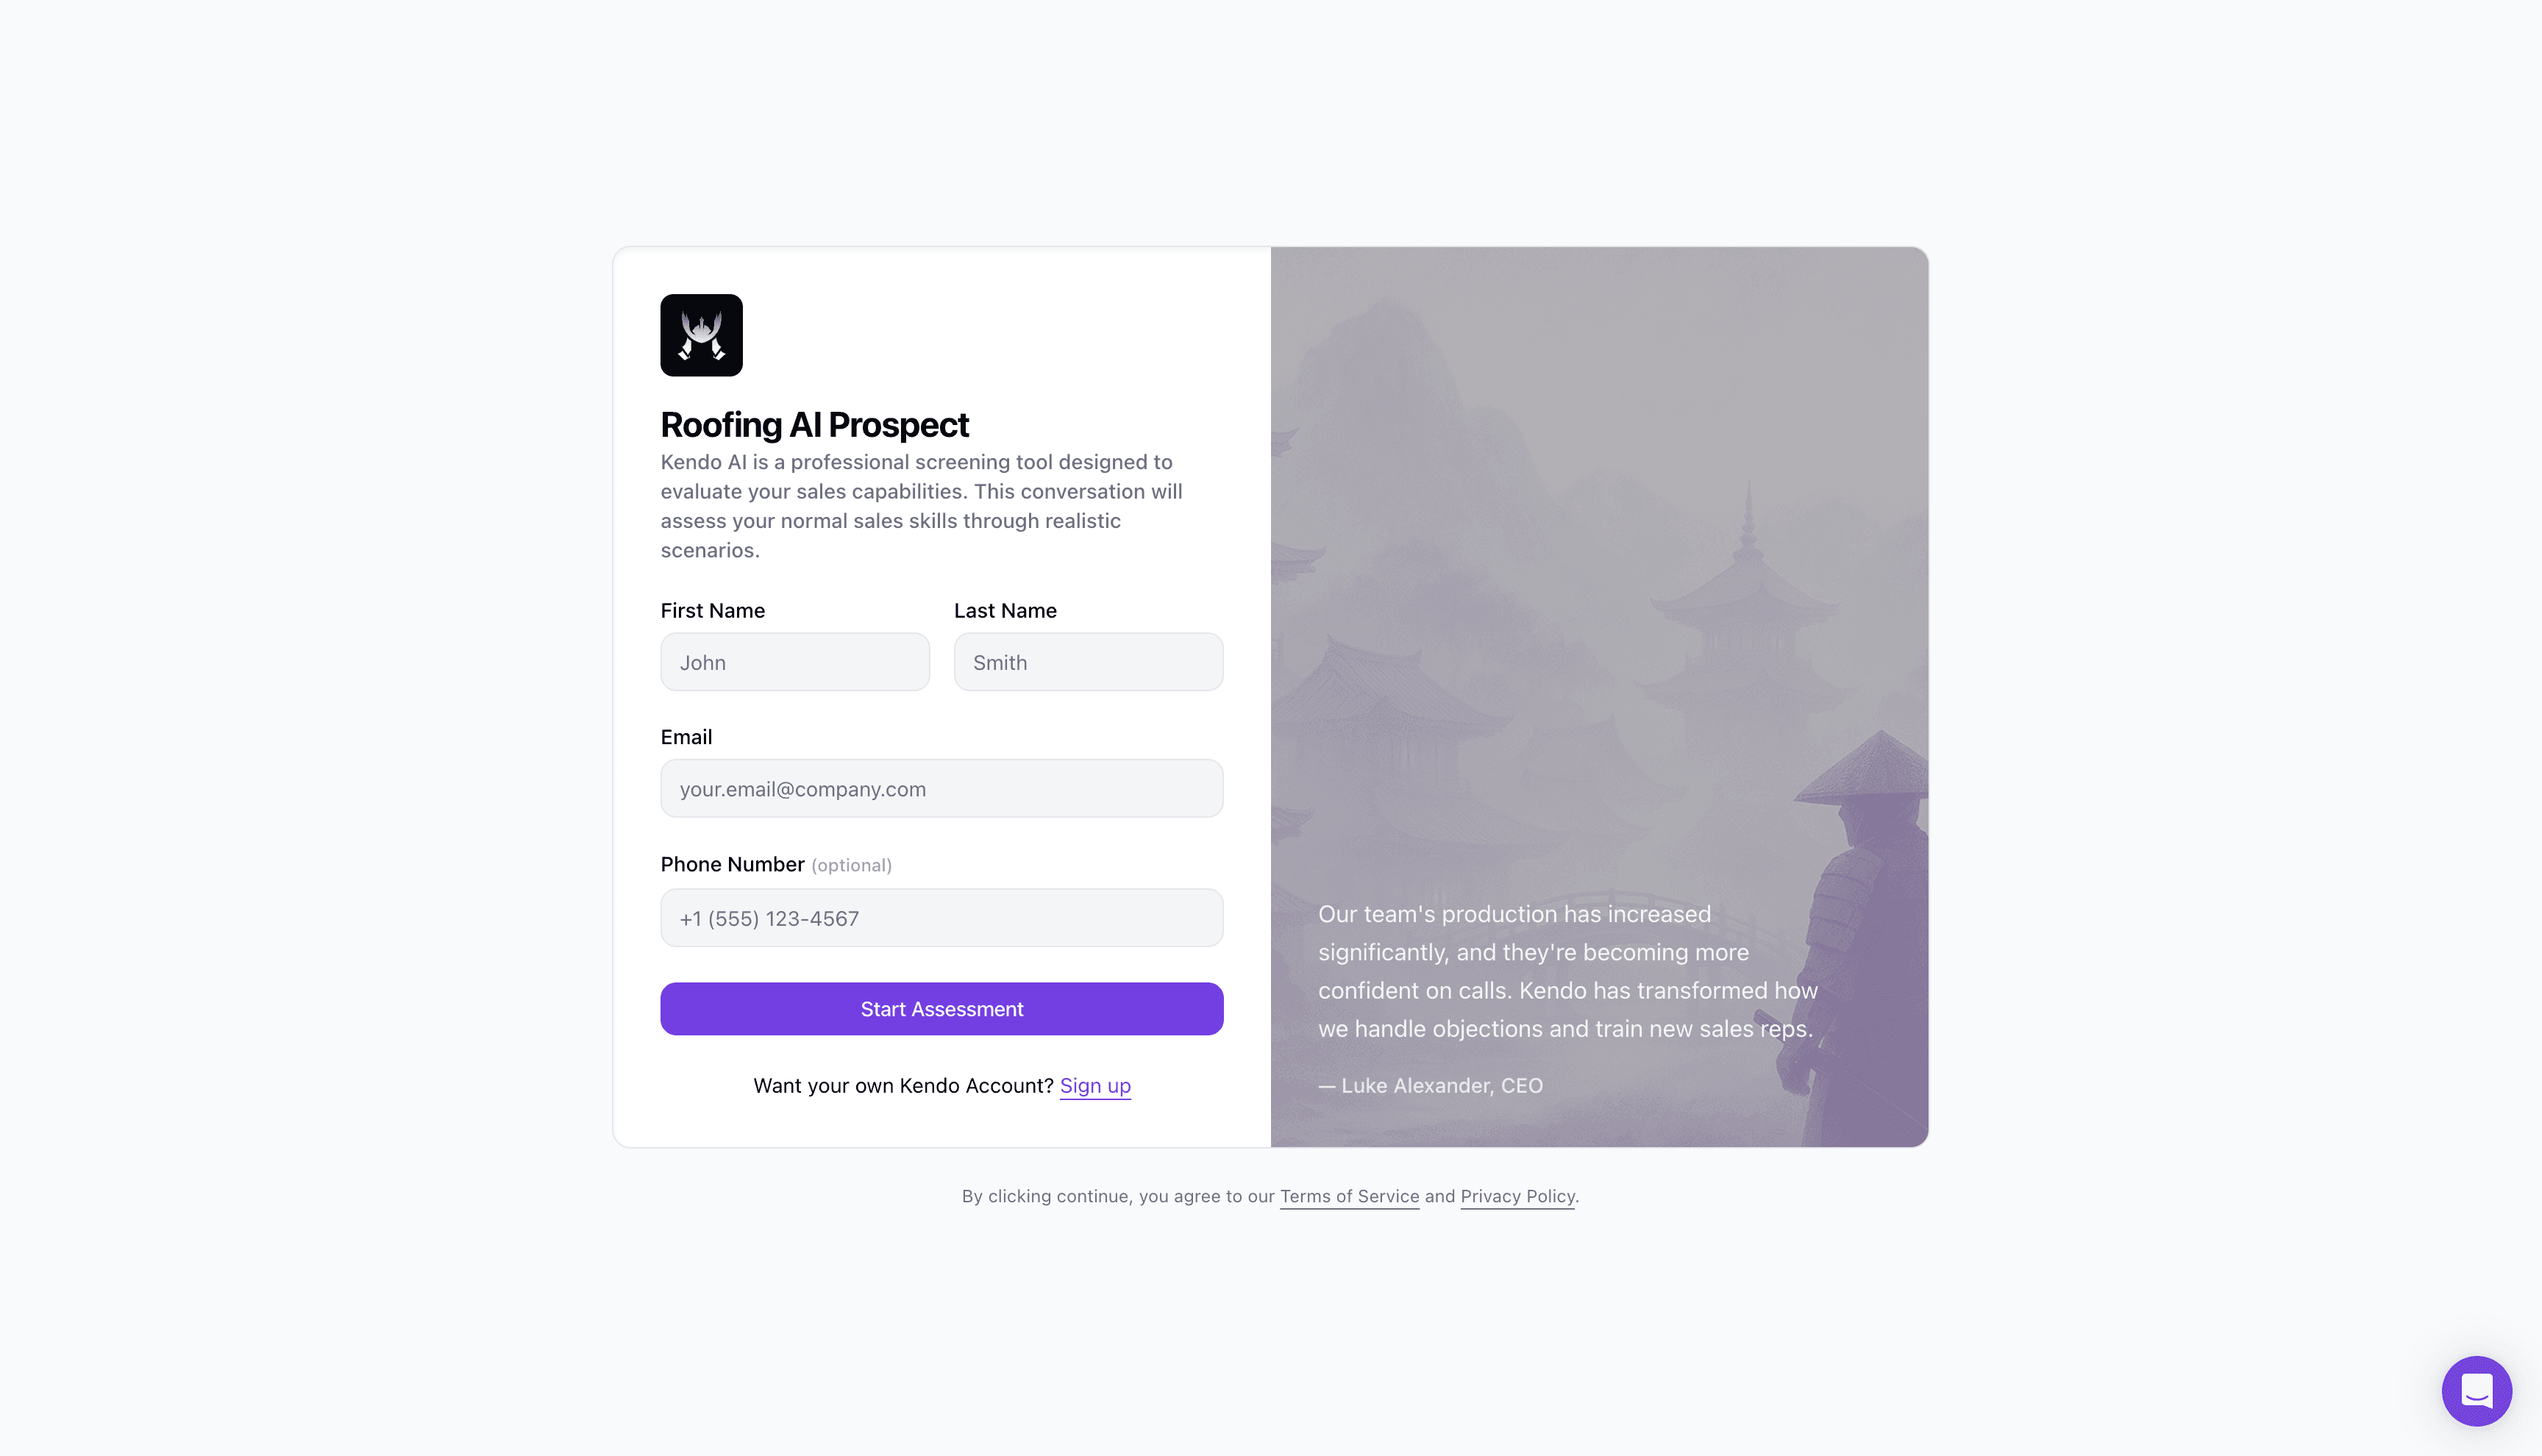Click the Email field label
Image resolution: width=2542 pixels, height=1456 pixels.
[686, 737]
